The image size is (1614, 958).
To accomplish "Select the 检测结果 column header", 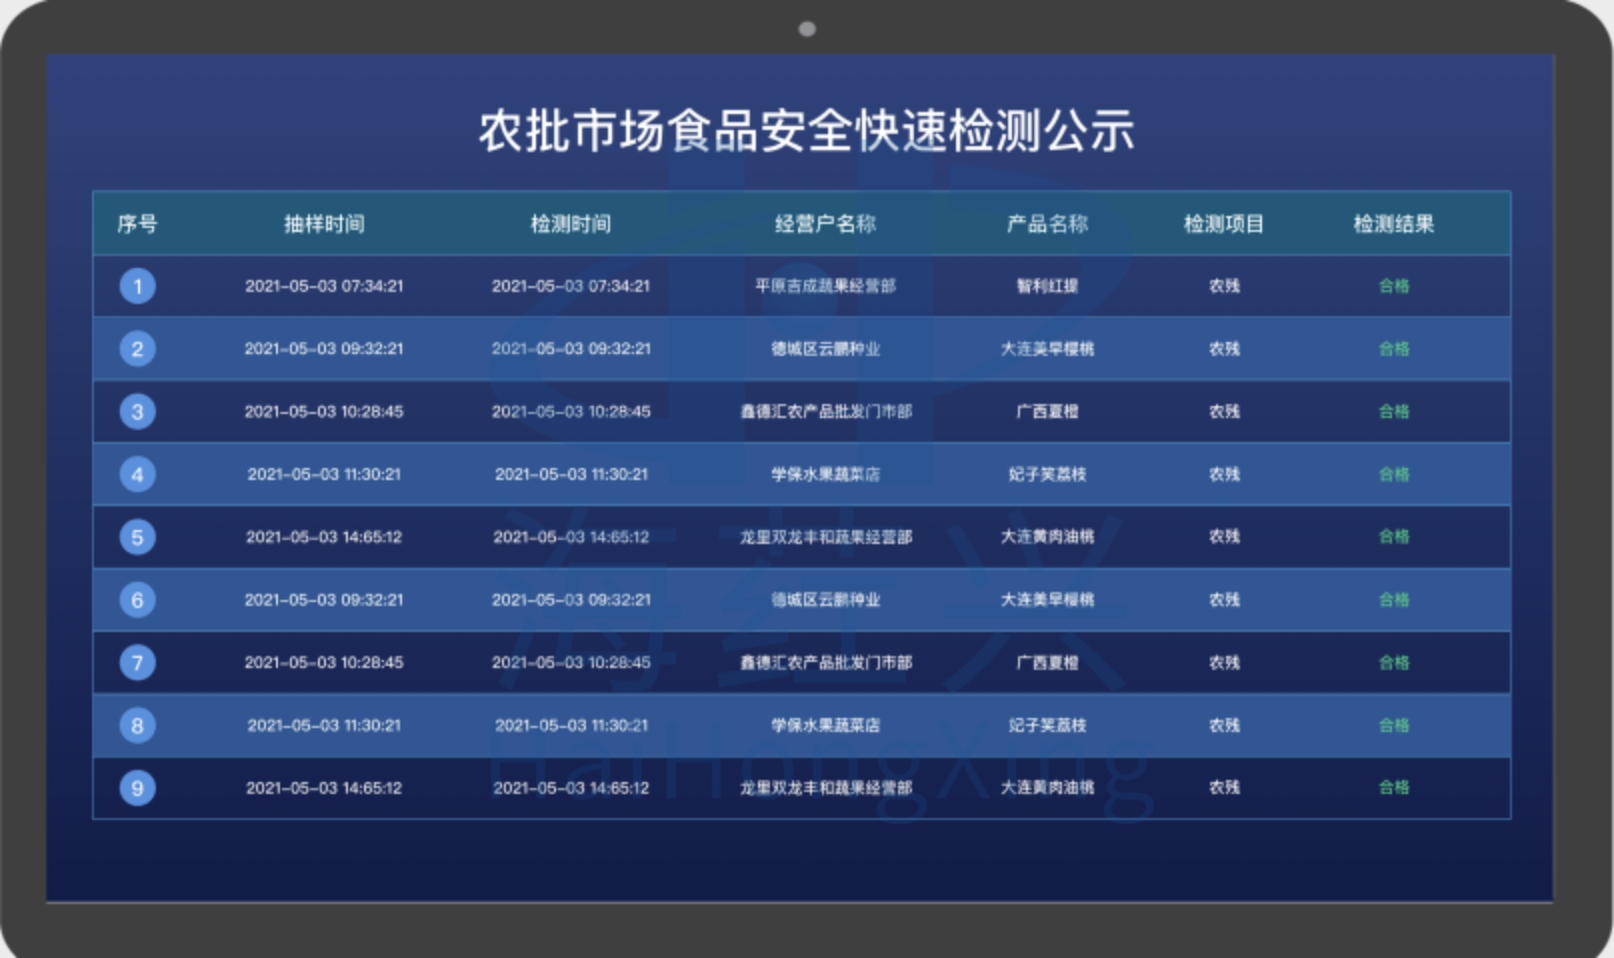I will click(x=1393, y=224).
